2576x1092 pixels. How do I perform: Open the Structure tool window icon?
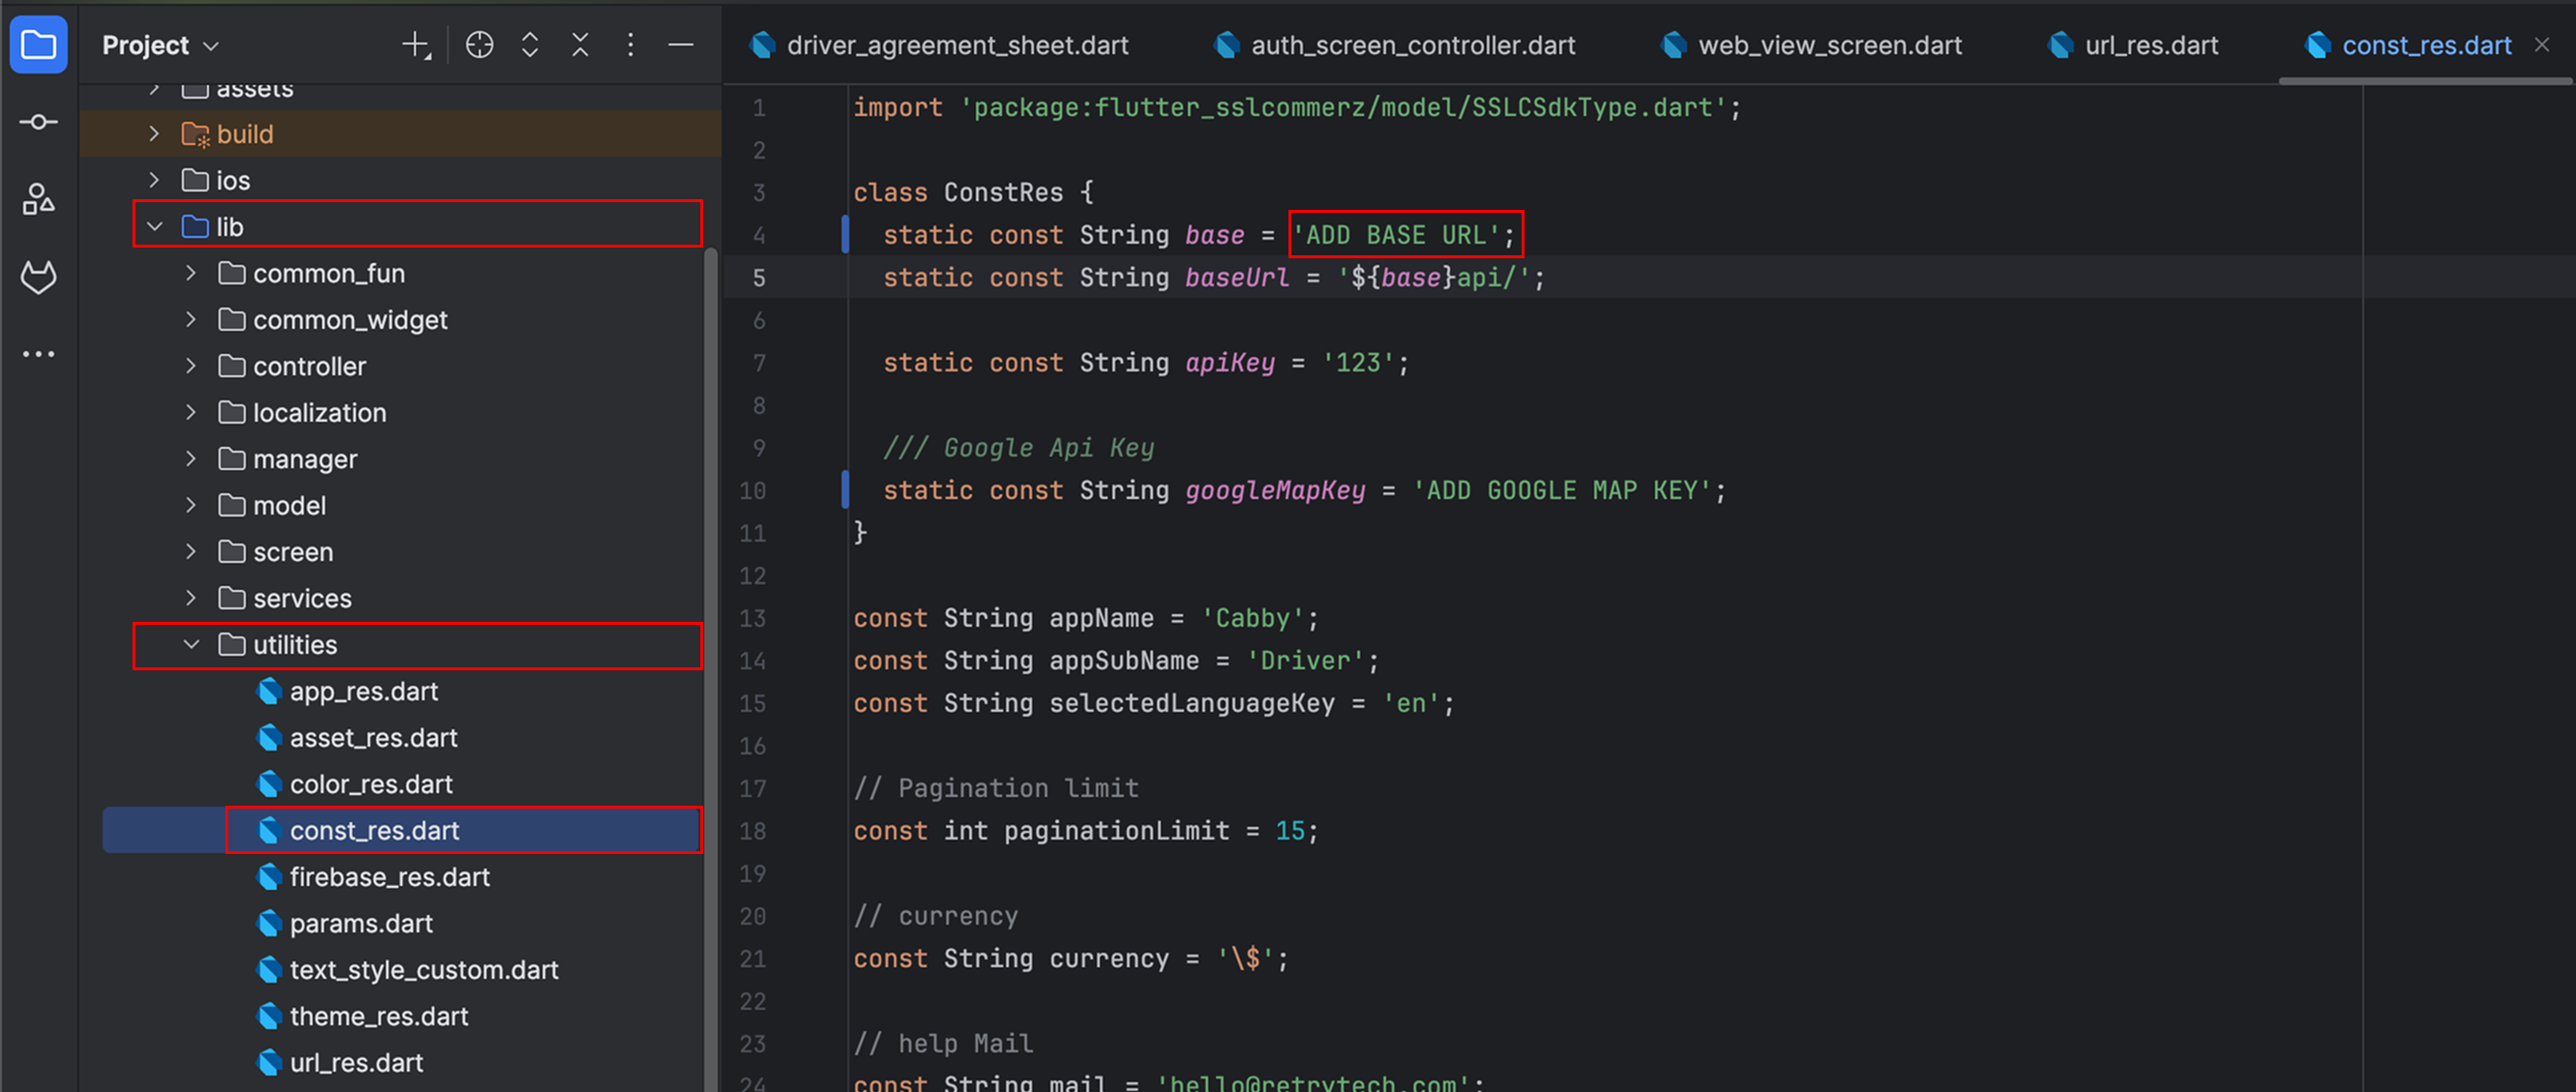click(38, 199)
